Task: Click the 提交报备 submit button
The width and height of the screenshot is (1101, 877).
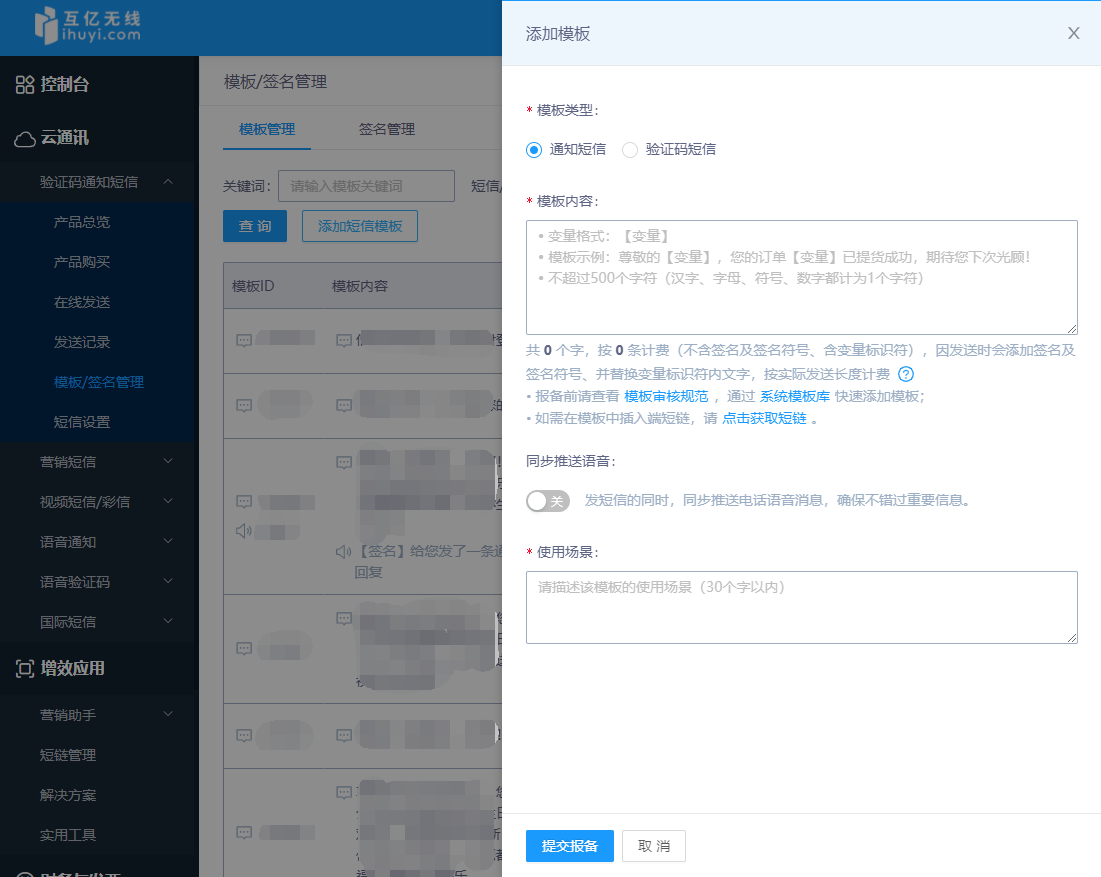Action: [569, 846]
